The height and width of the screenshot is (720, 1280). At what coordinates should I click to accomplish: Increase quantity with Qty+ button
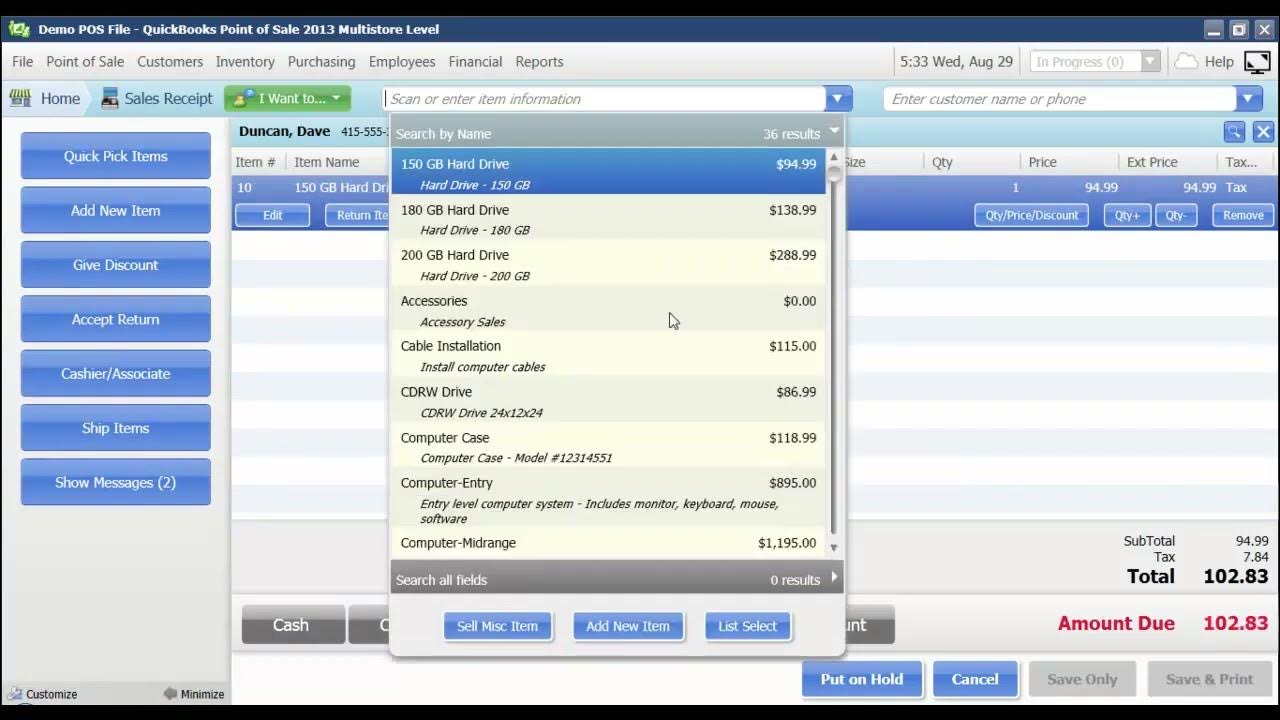click(1127, 215)
